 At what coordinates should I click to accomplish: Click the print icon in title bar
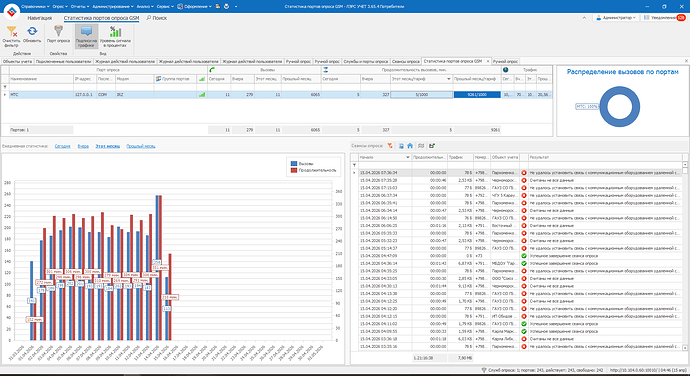pos(227,7)
